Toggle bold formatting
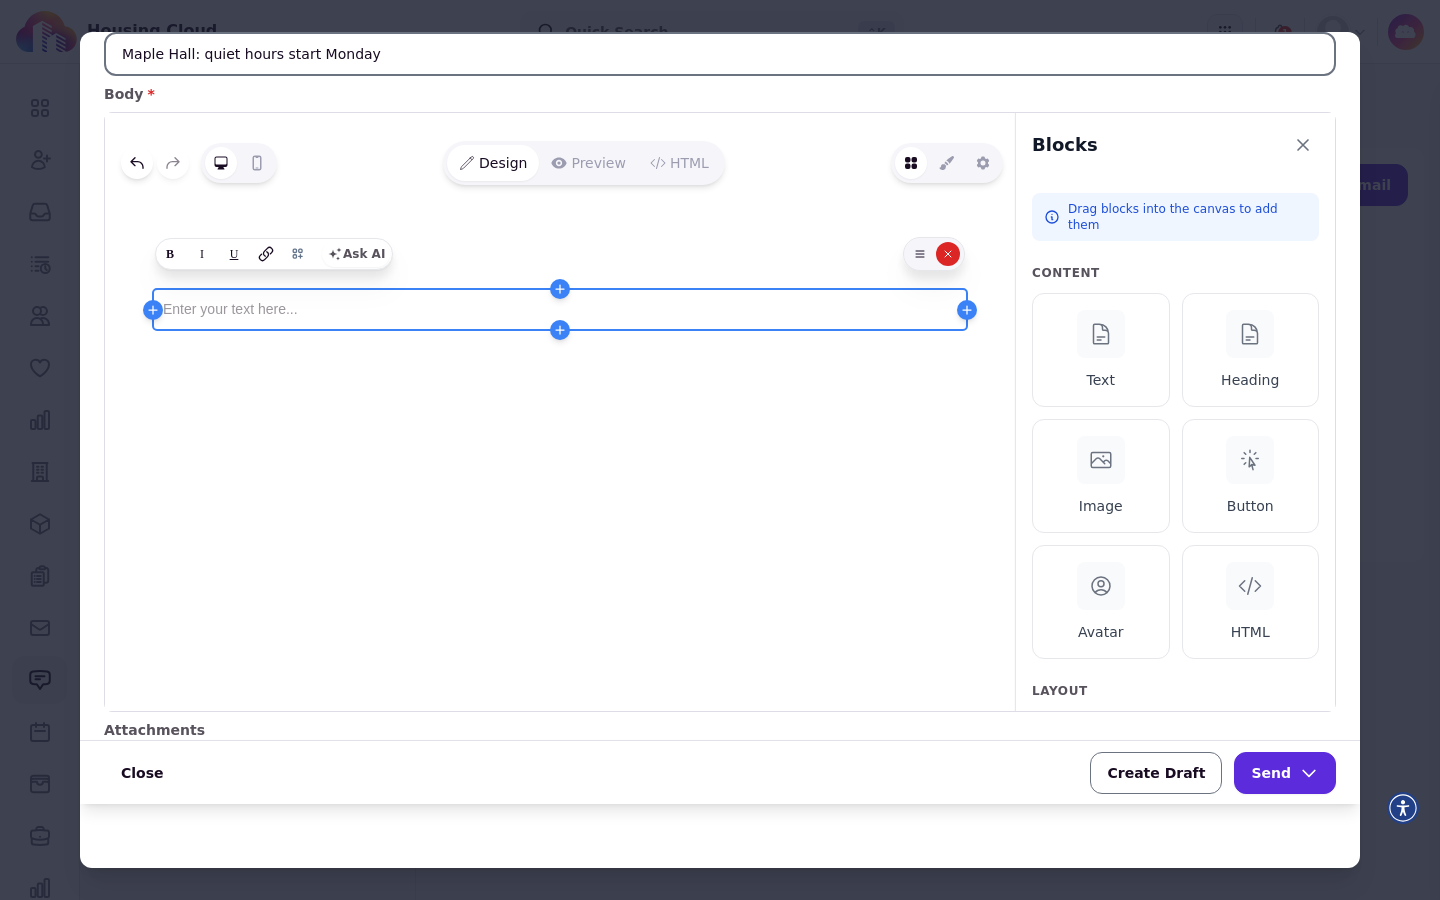Viewport: 1440px width, 900px height. point(170,254)
